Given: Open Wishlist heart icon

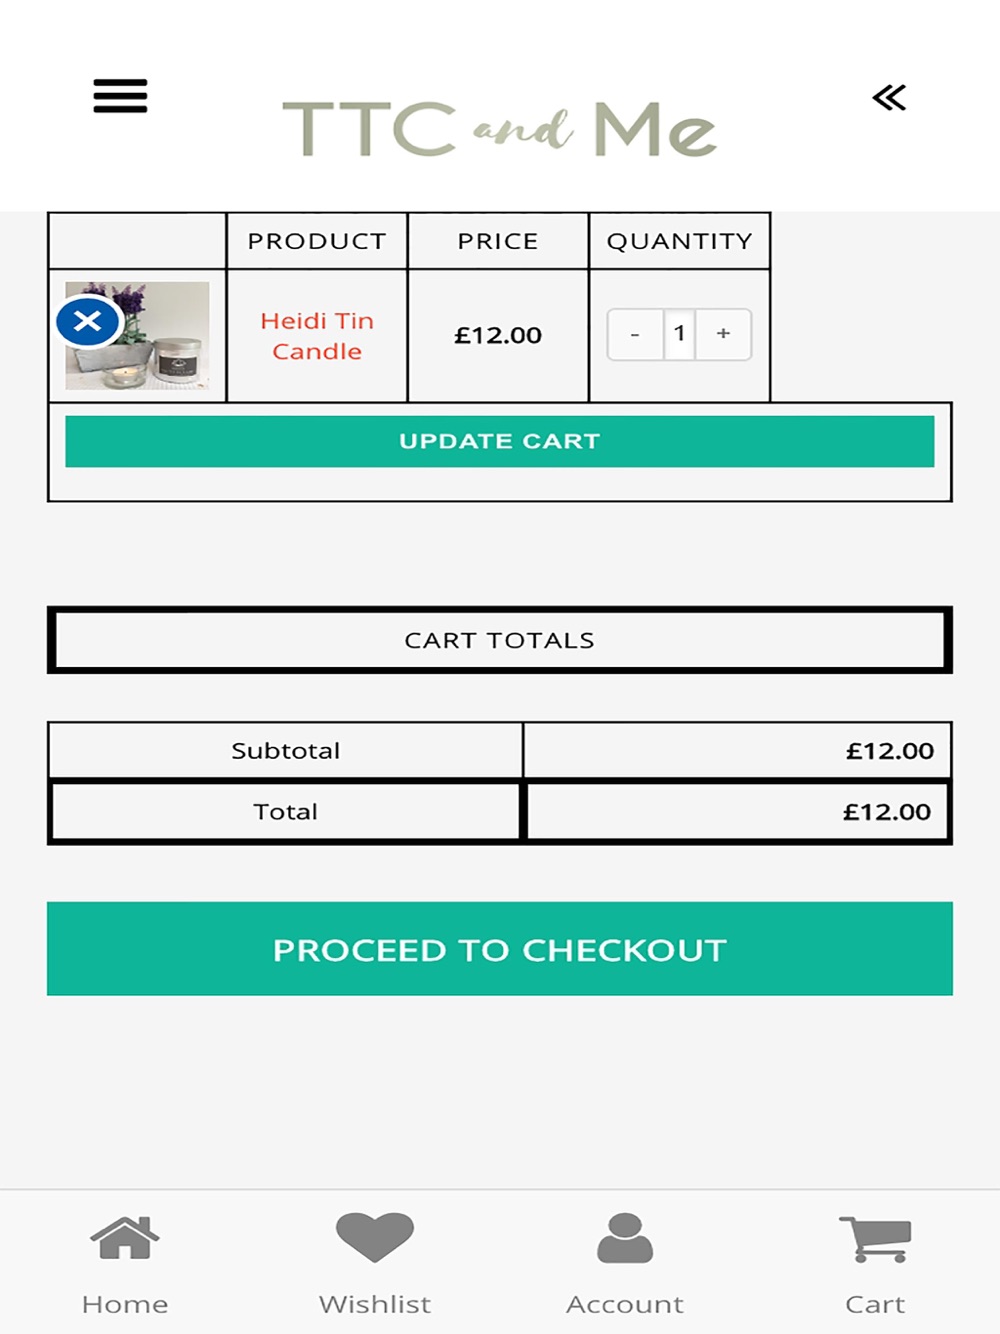Looking at the screenshot, I should point(375,1237).
